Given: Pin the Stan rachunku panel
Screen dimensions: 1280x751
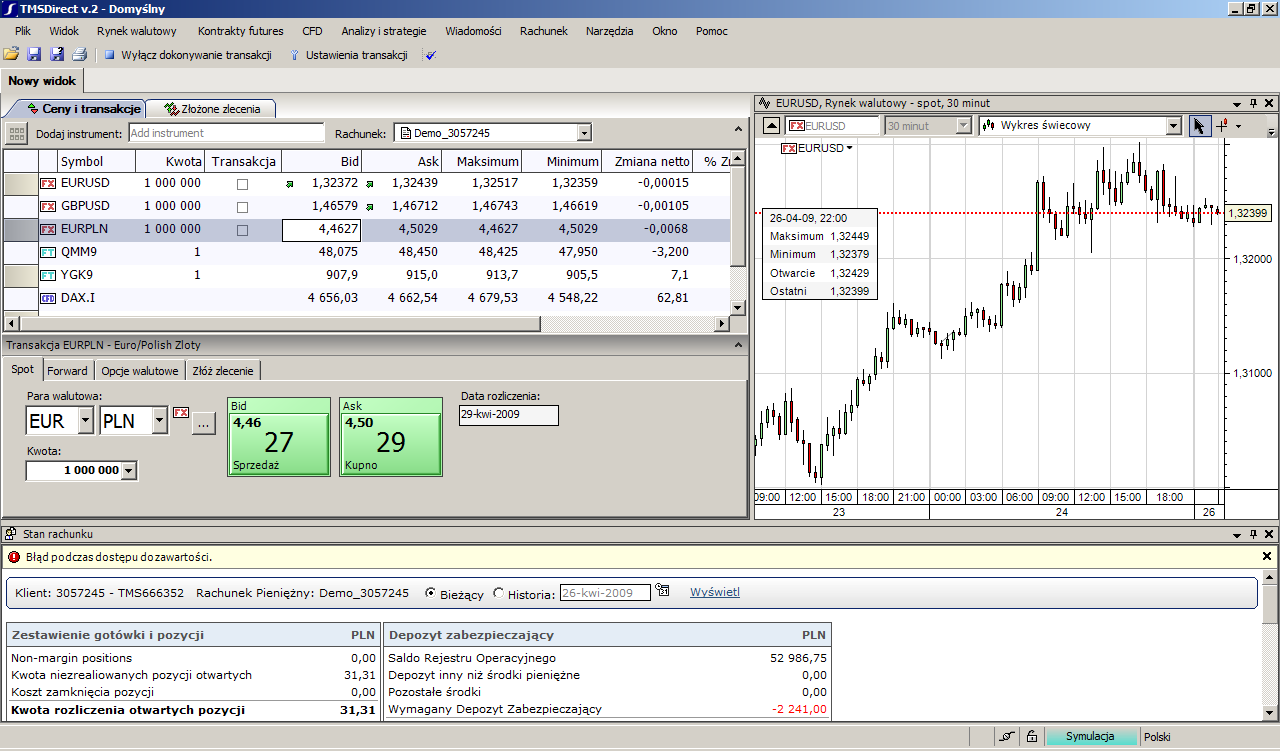Looking at the screenshot, I should click(x=1253, y=535).
